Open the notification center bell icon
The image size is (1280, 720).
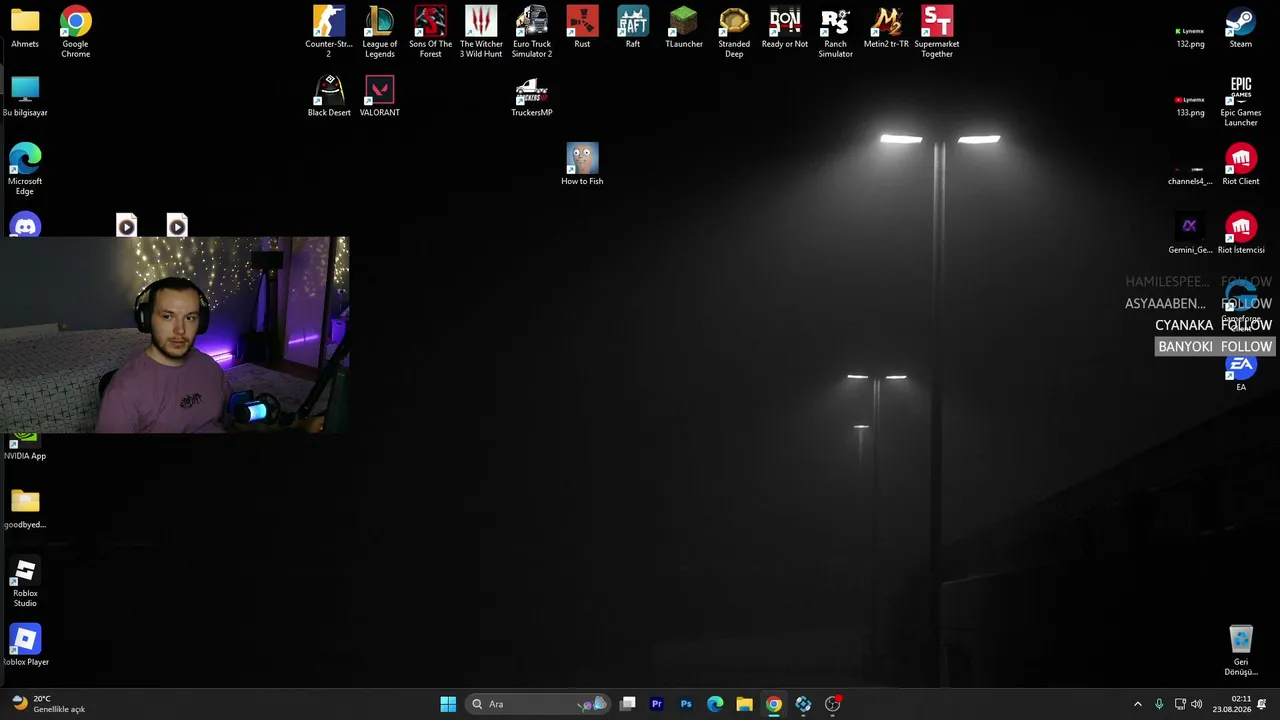click(1262, 704)
